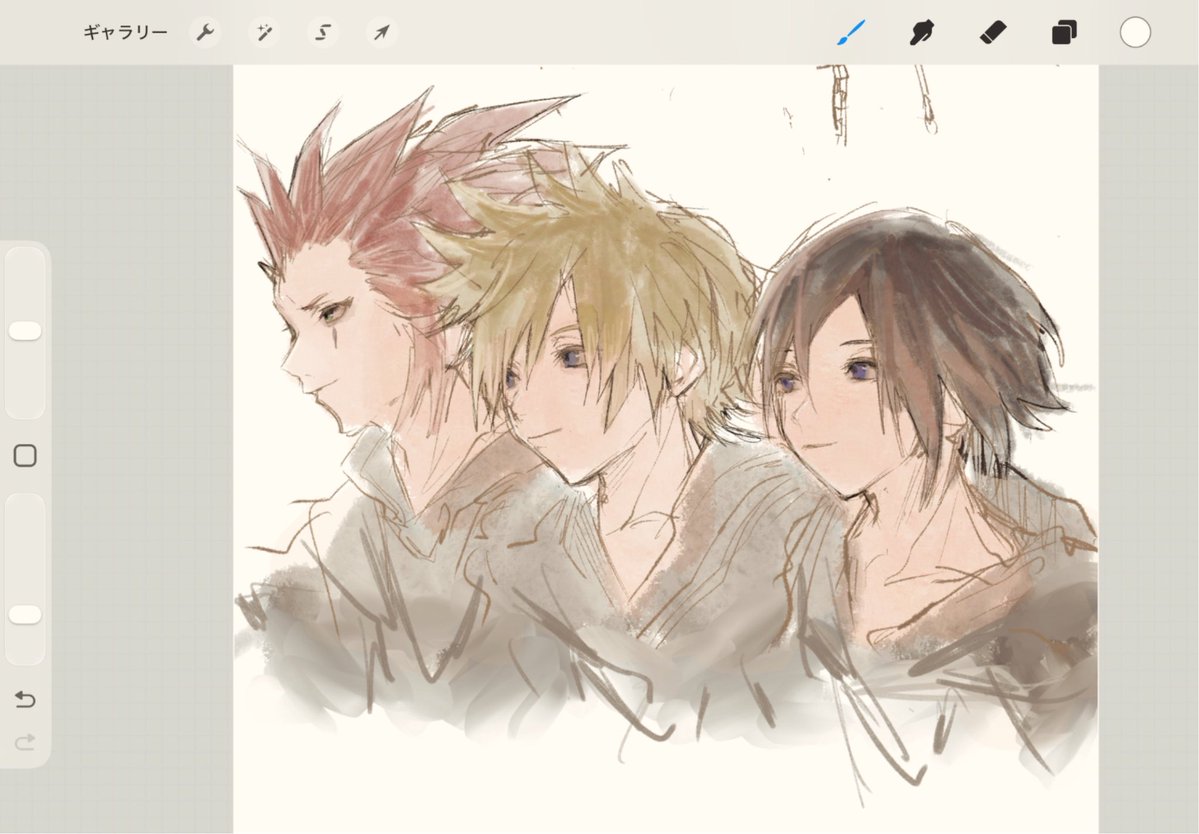Viewport: 1199px width, 834px height.
Task: Tap the brush size slider handle
Action: [26, 330]
